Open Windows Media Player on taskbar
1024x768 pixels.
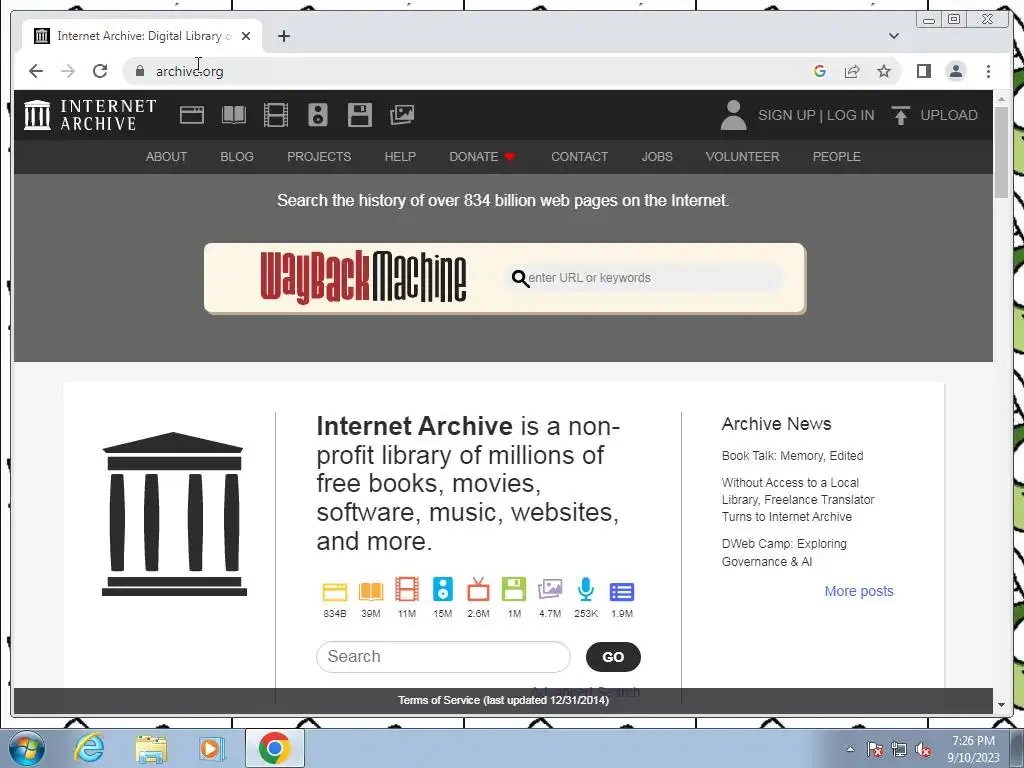[211, 748]
